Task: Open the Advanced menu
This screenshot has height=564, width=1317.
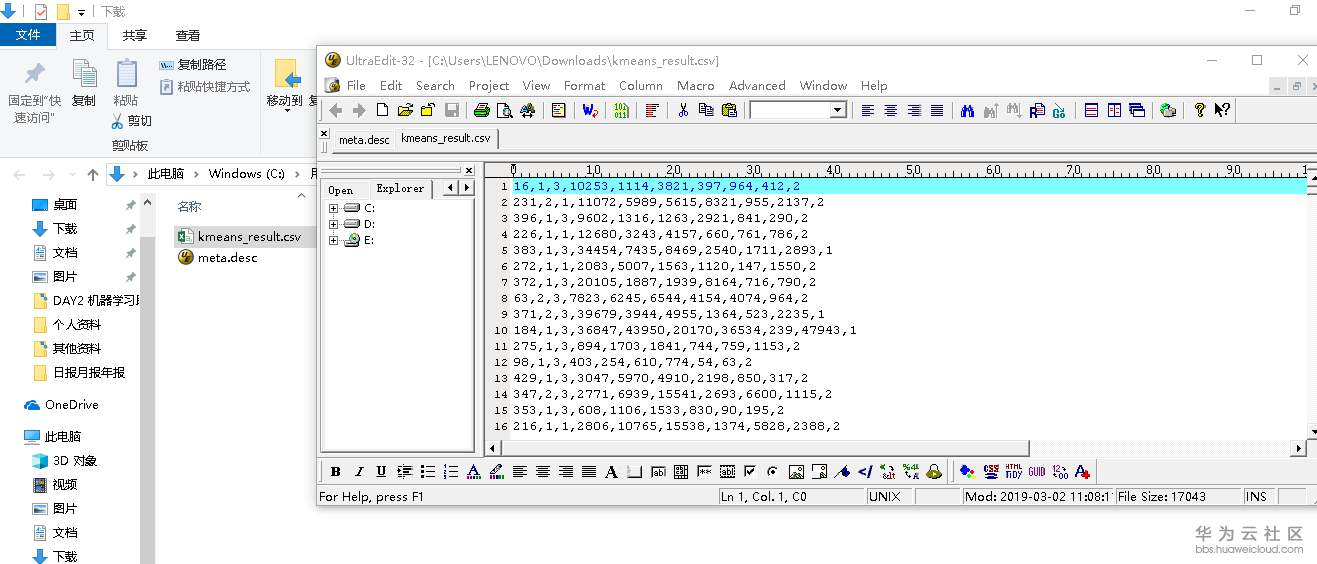Action: click(757, 86)
